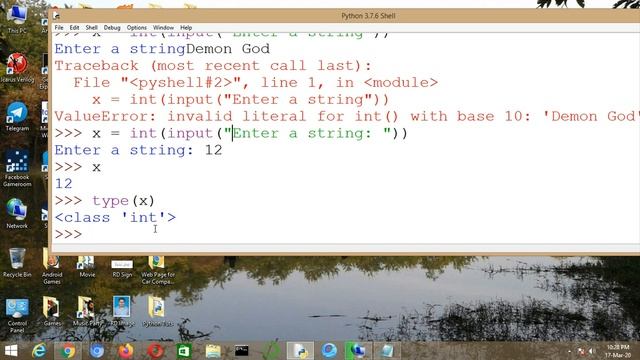Open Command Prompt from taskbar
The width and height of the screenshot is (640, 360).
click(242, 351)
